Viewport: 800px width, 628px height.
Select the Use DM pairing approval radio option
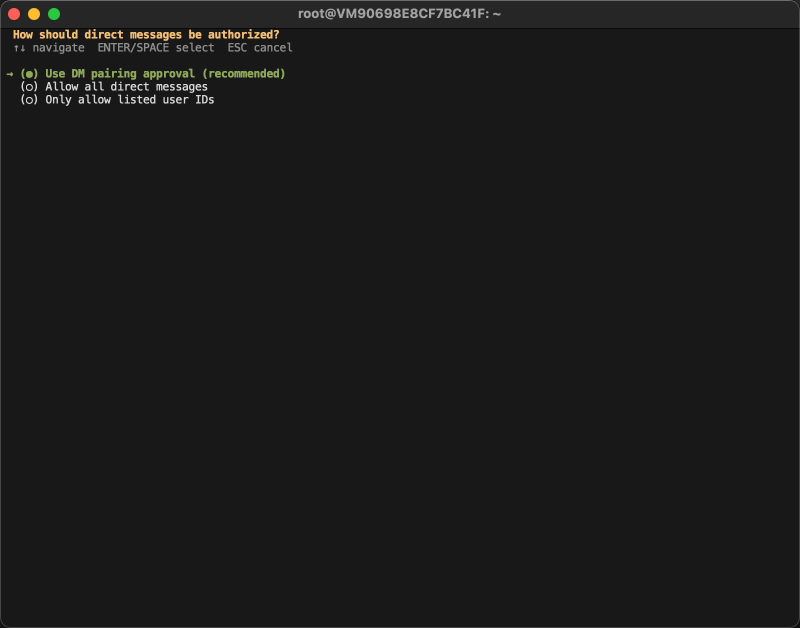point(153,73)
